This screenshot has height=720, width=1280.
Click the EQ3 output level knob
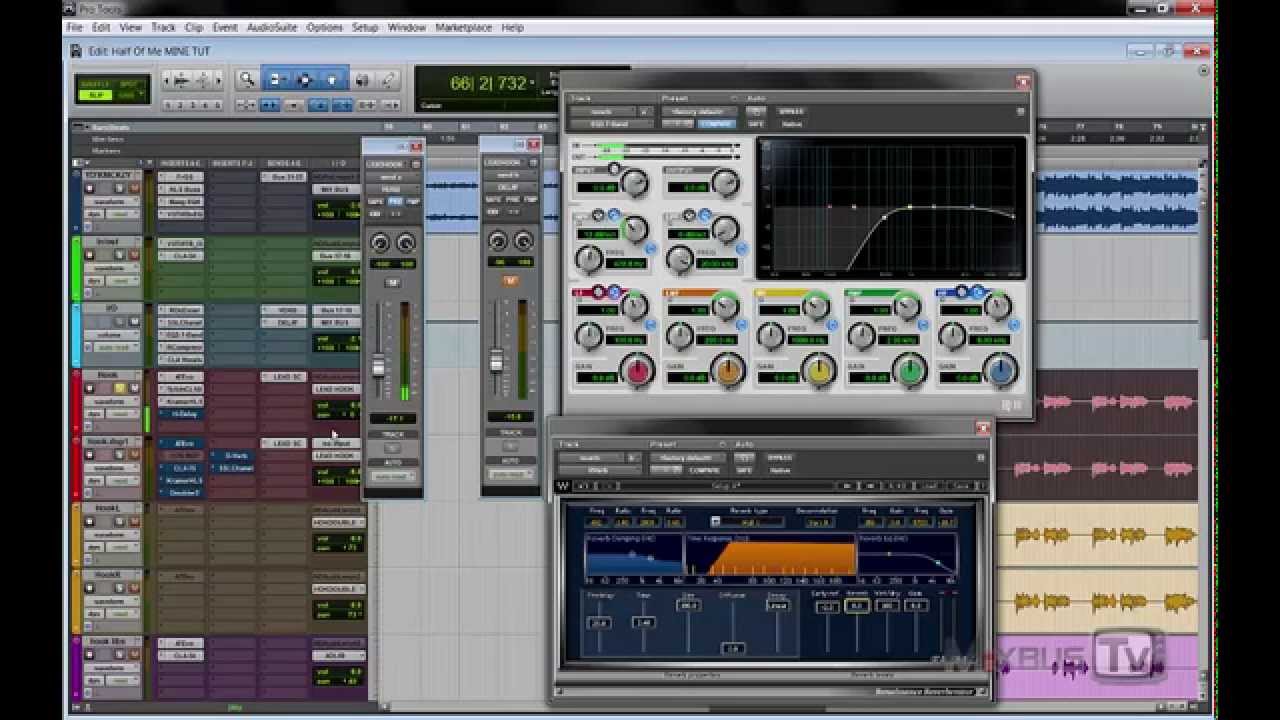coord(724,182)
